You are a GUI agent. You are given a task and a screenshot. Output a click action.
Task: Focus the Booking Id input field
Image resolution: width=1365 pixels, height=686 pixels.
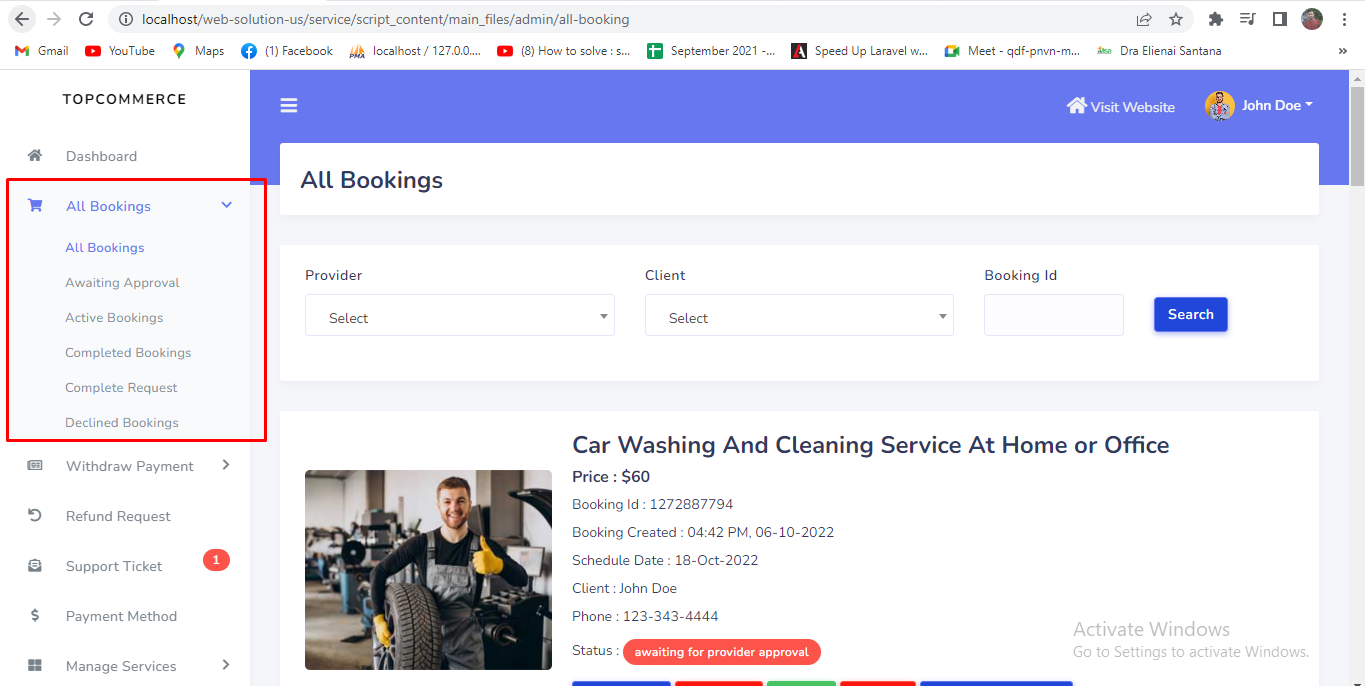click(x=1053, y=315)
